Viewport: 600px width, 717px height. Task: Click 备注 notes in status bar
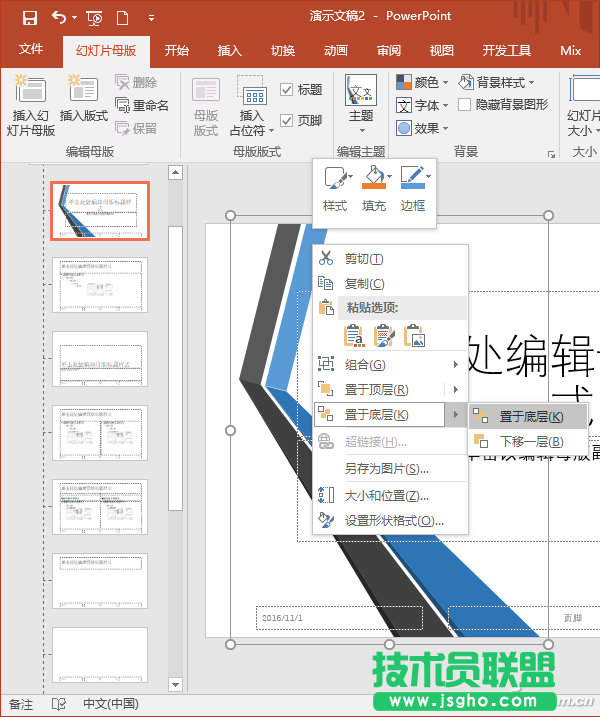(20, 704)
